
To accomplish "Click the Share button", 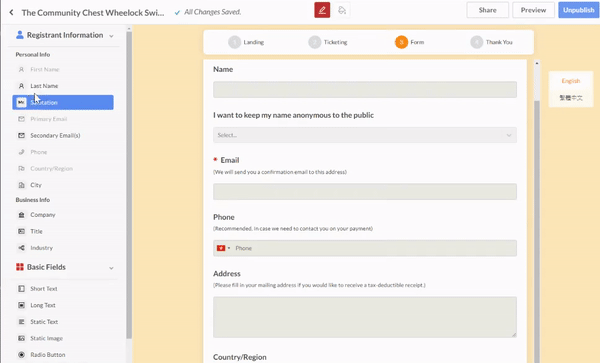I will pyautogui.click(x=488, y=10).
